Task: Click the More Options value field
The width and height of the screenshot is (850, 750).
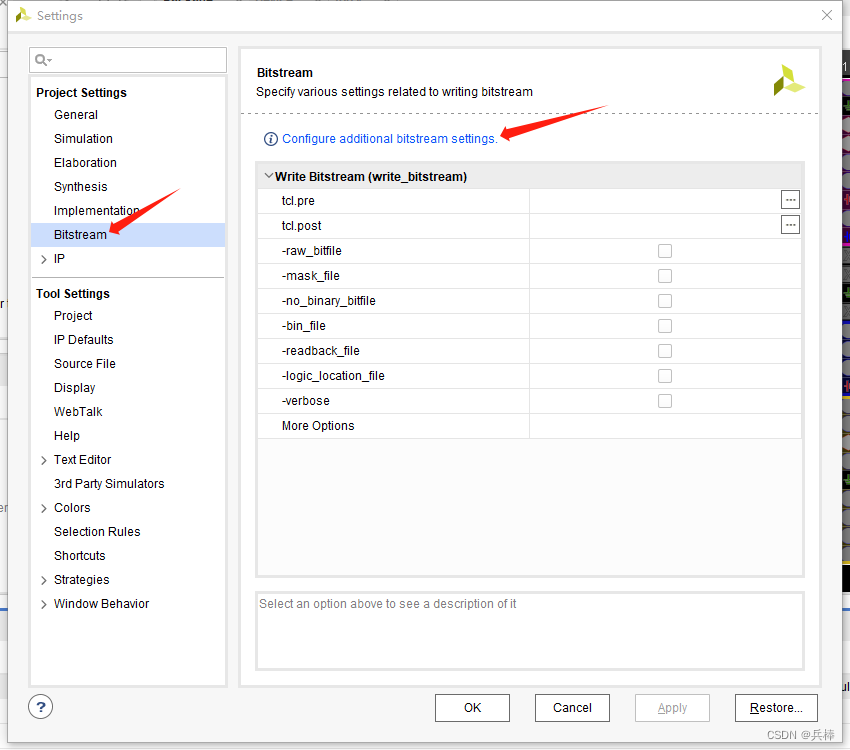Action: click(x=665, y=426)
